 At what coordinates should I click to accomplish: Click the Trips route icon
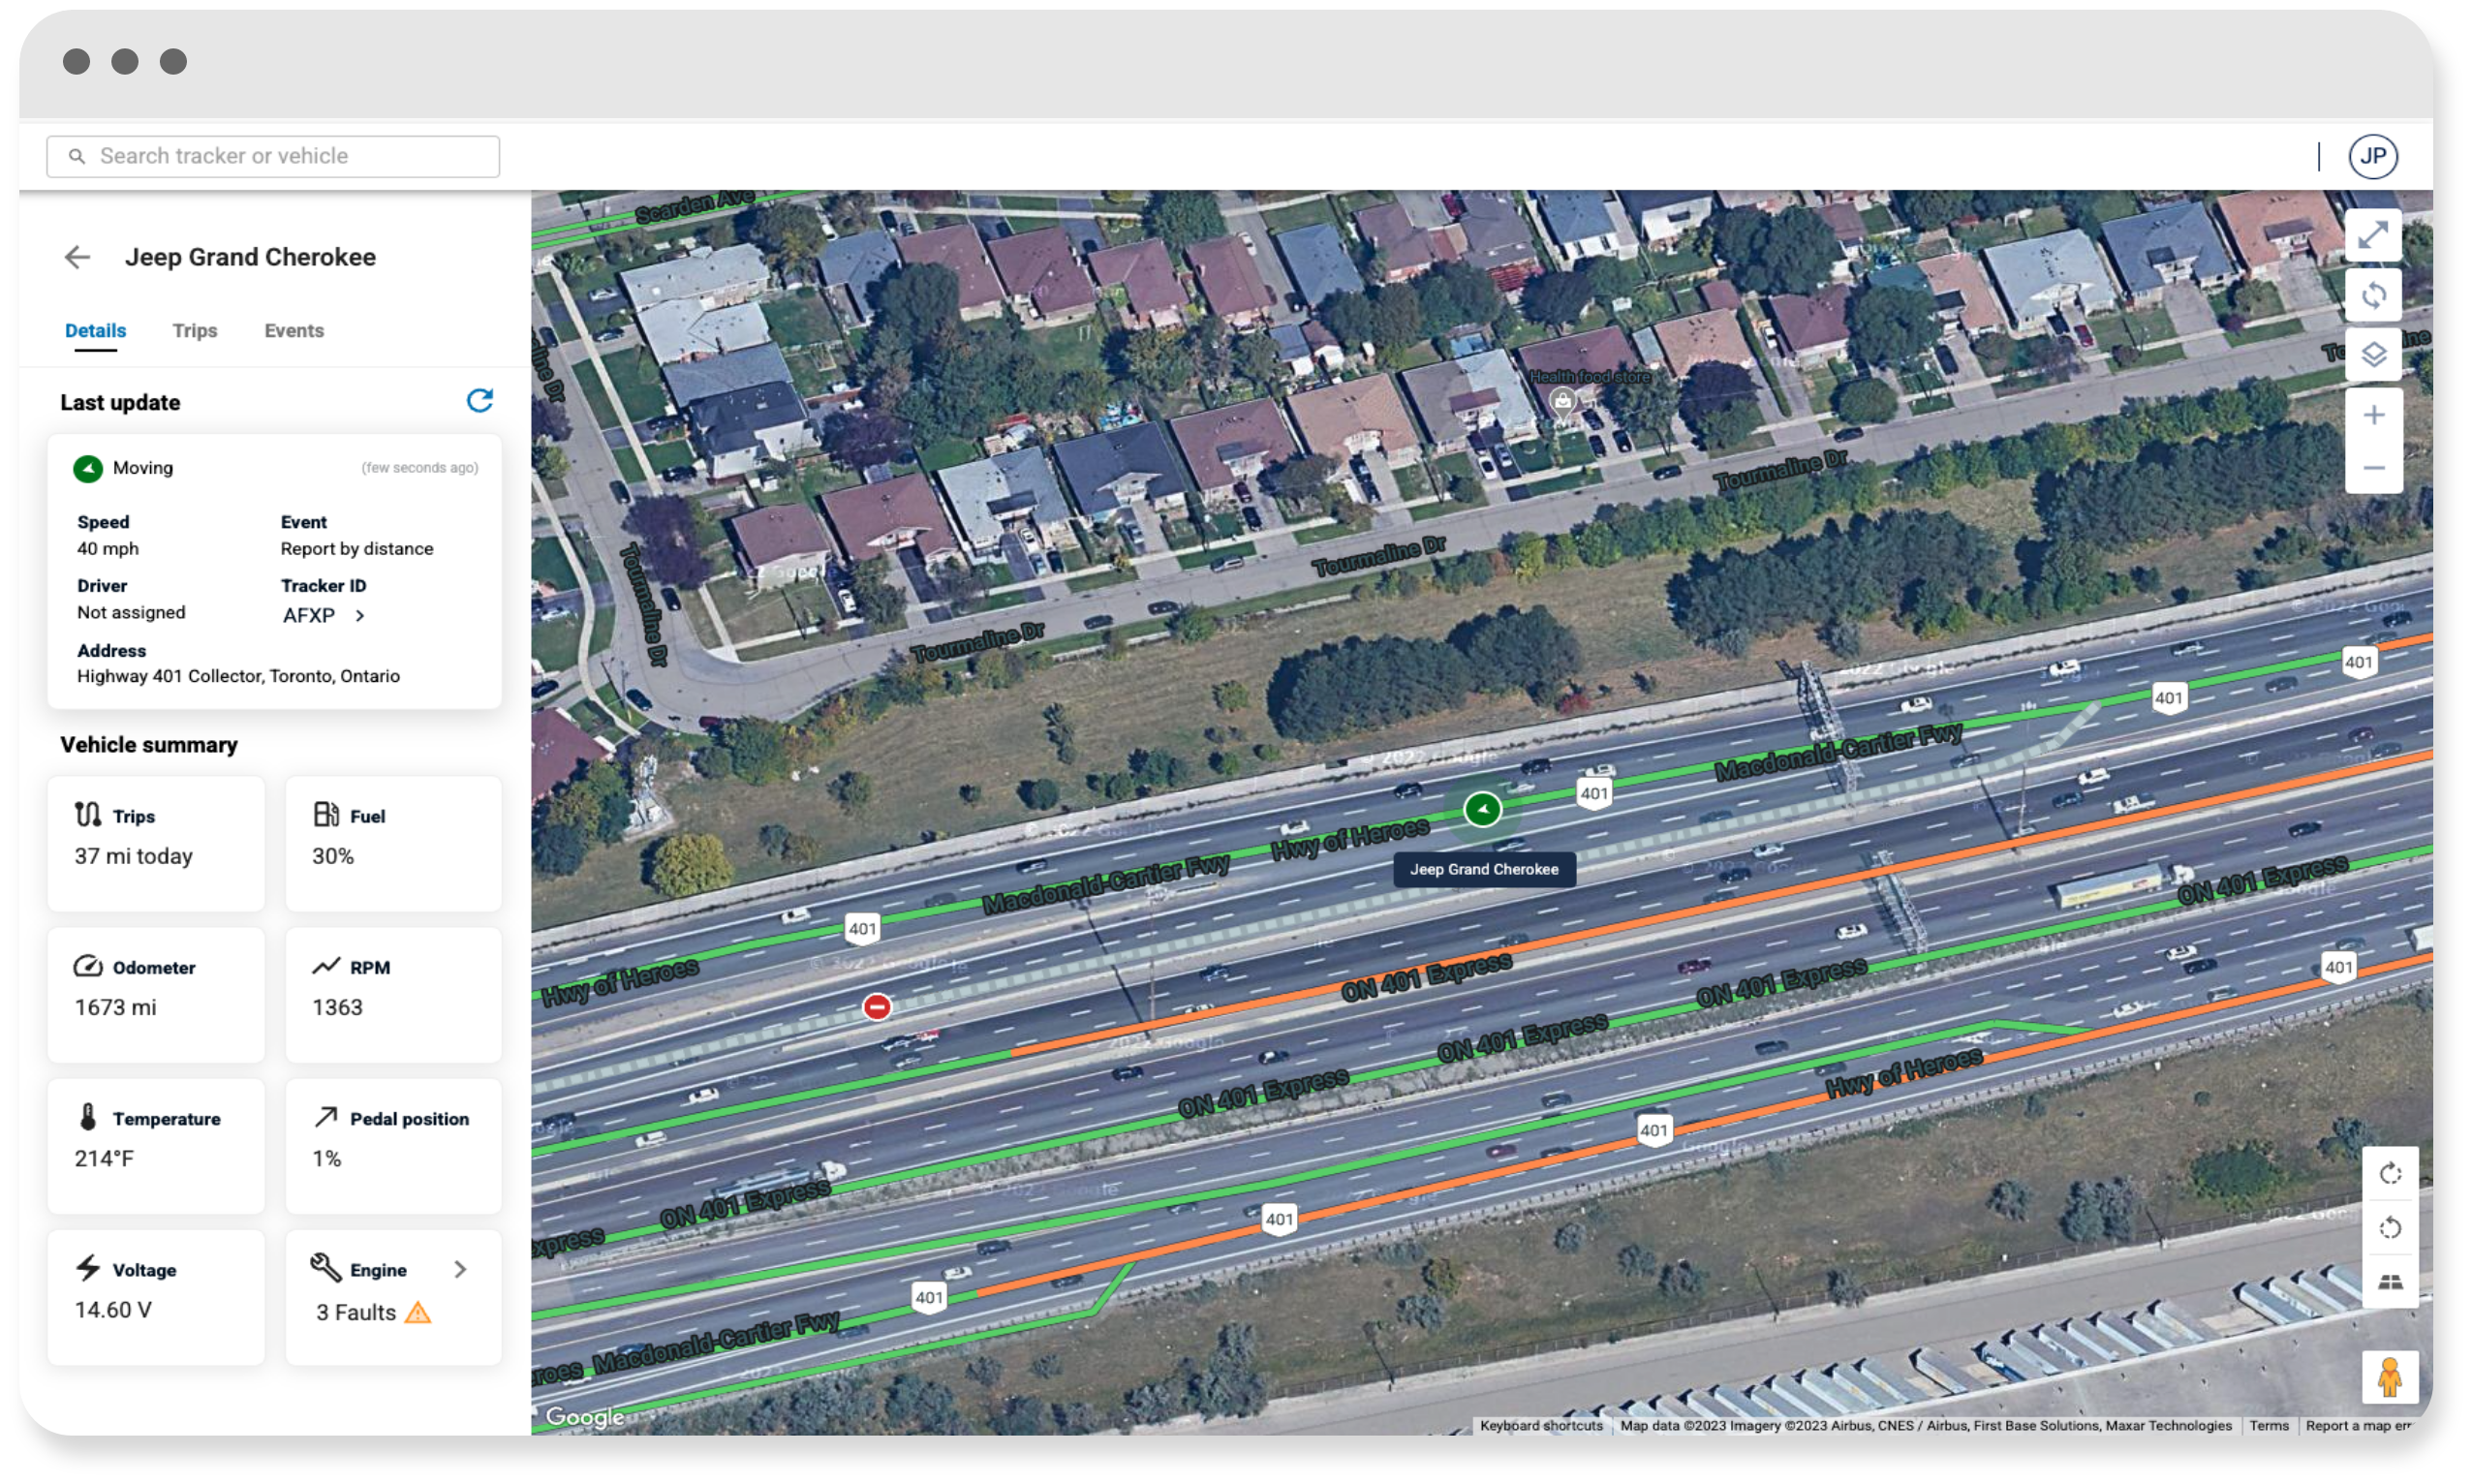[x=88, y=815]
